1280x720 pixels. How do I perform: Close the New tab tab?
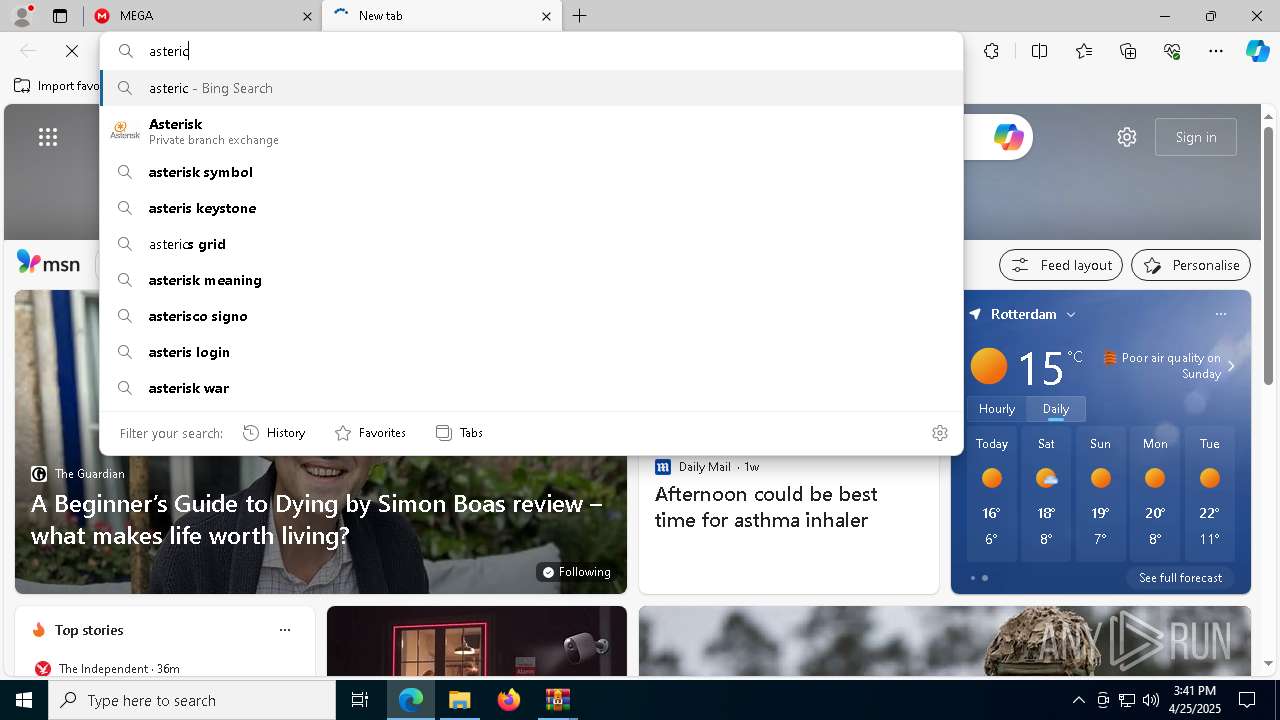coord(546,16)
